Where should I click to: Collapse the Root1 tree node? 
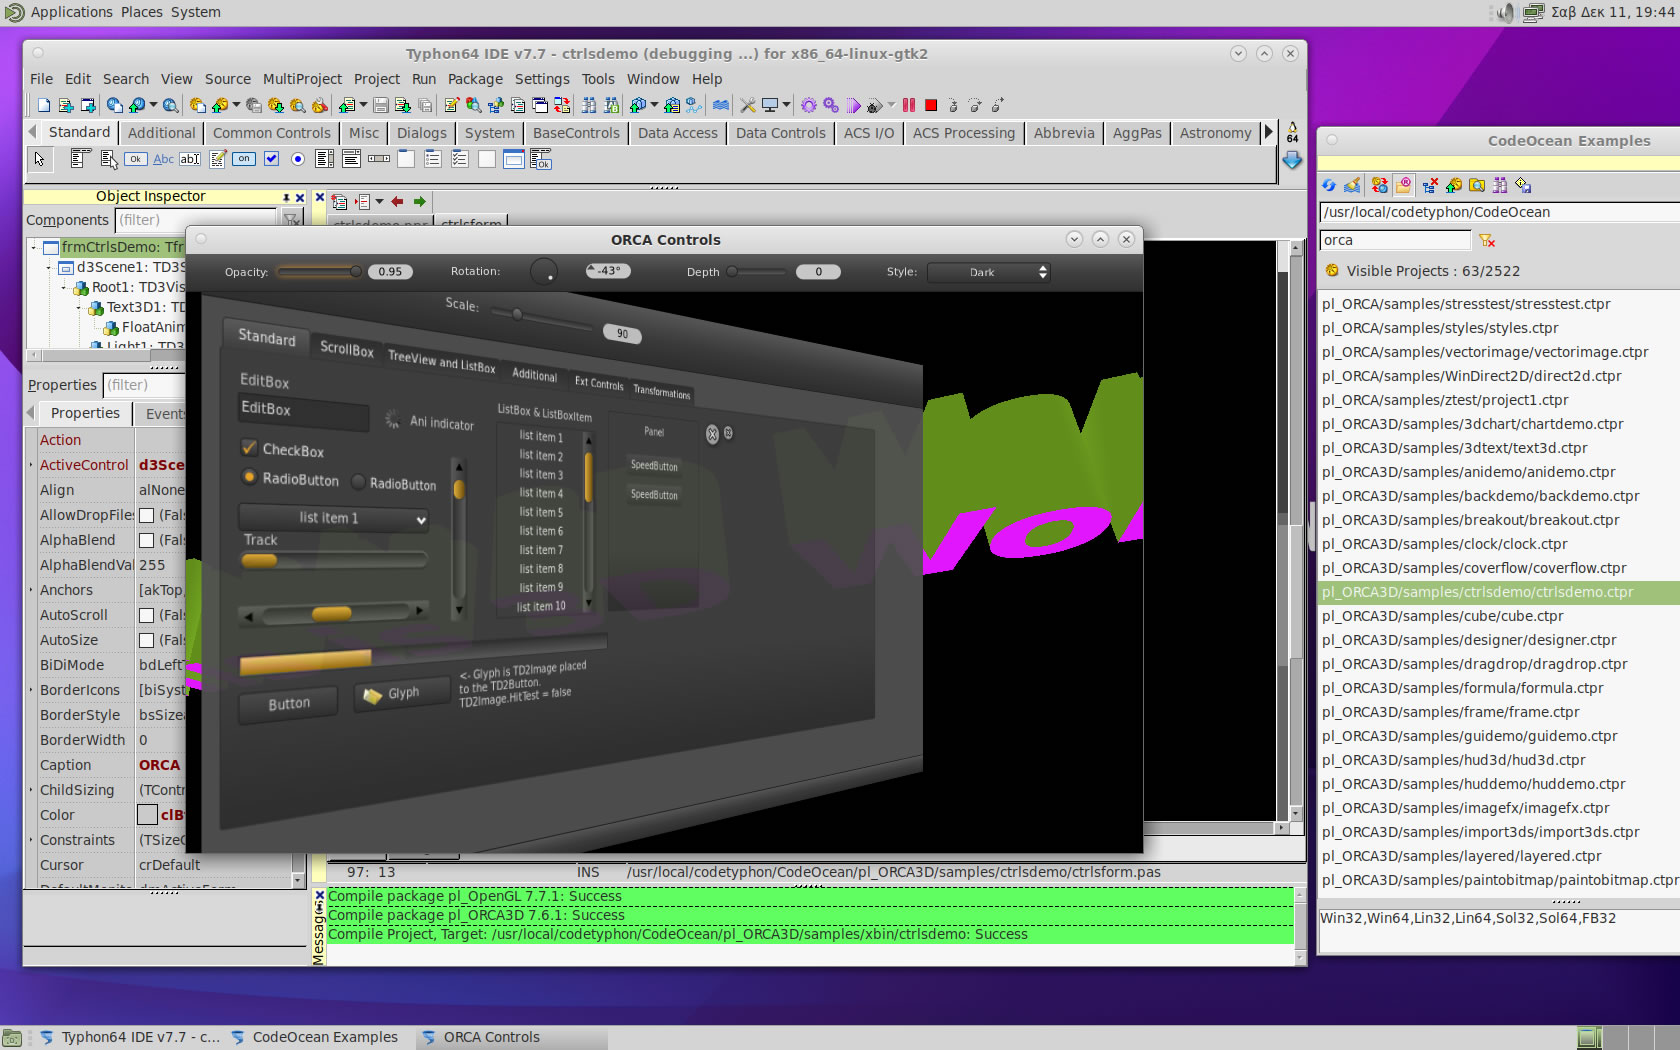64,287
